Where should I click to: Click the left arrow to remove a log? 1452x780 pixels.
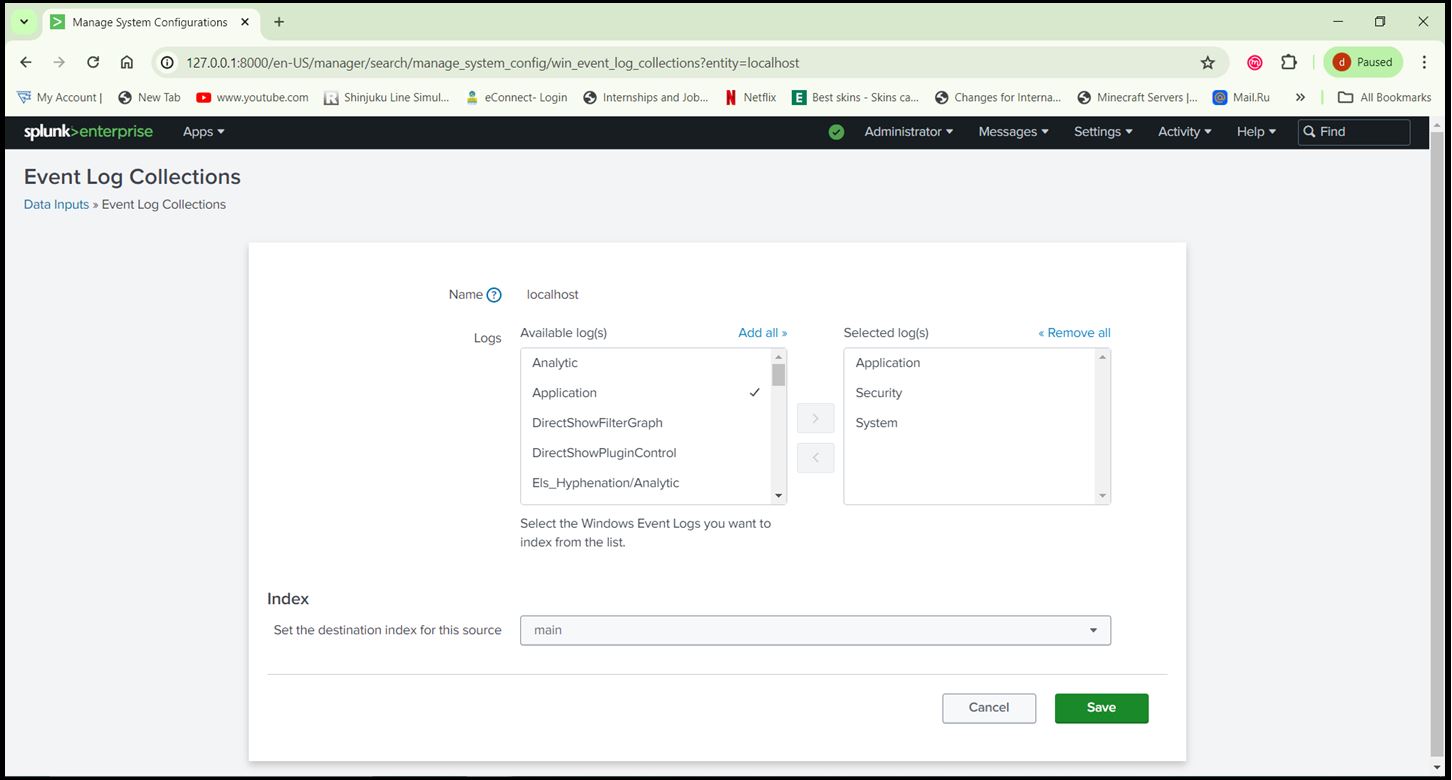815,458
